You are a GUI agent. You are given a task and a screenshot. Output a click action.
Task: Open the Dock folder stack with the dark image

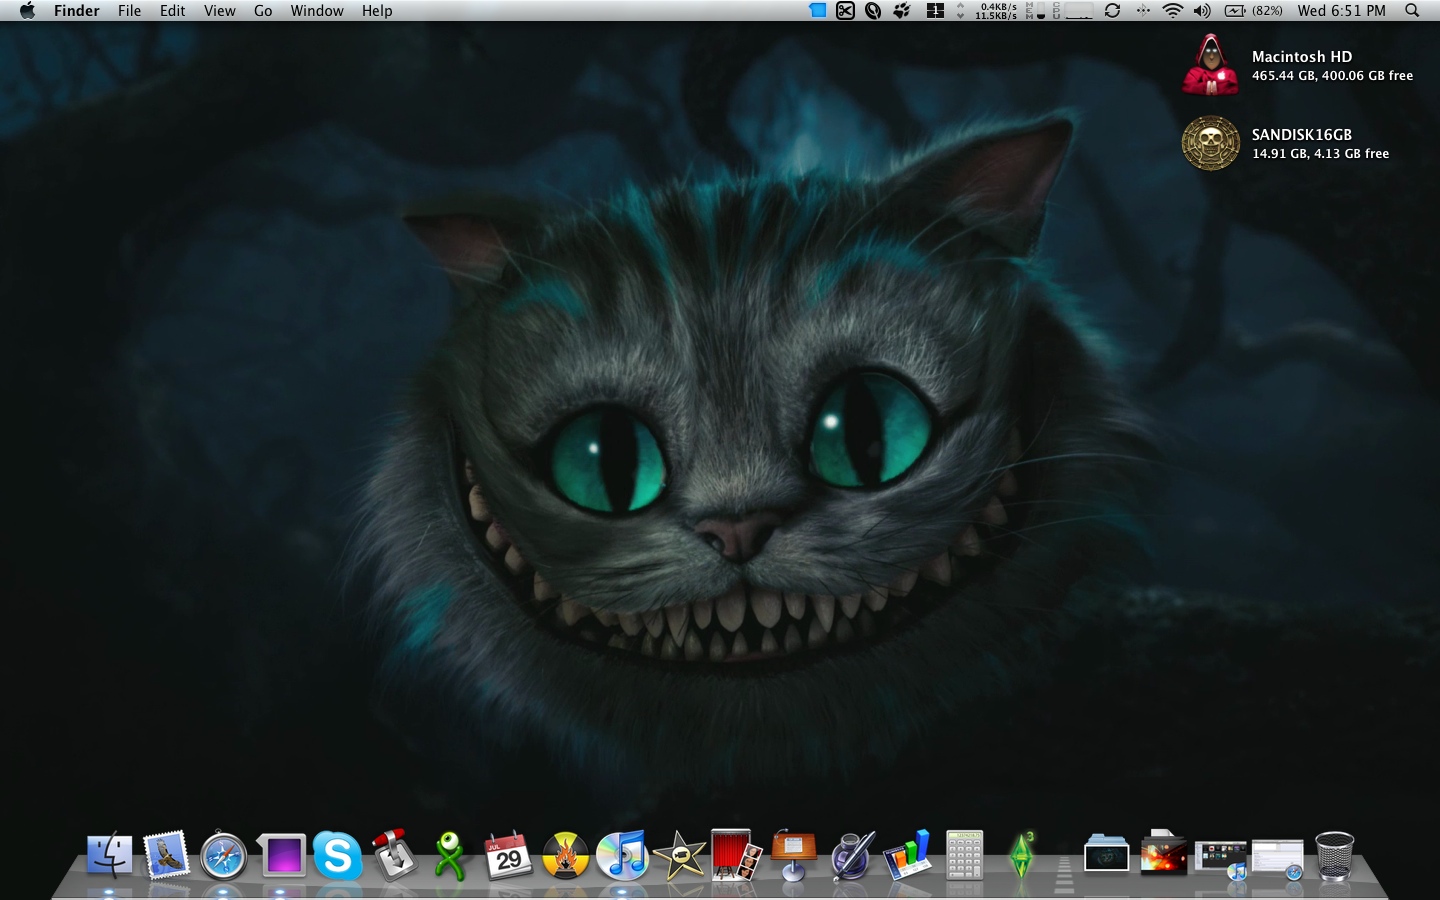(1106, 855)
